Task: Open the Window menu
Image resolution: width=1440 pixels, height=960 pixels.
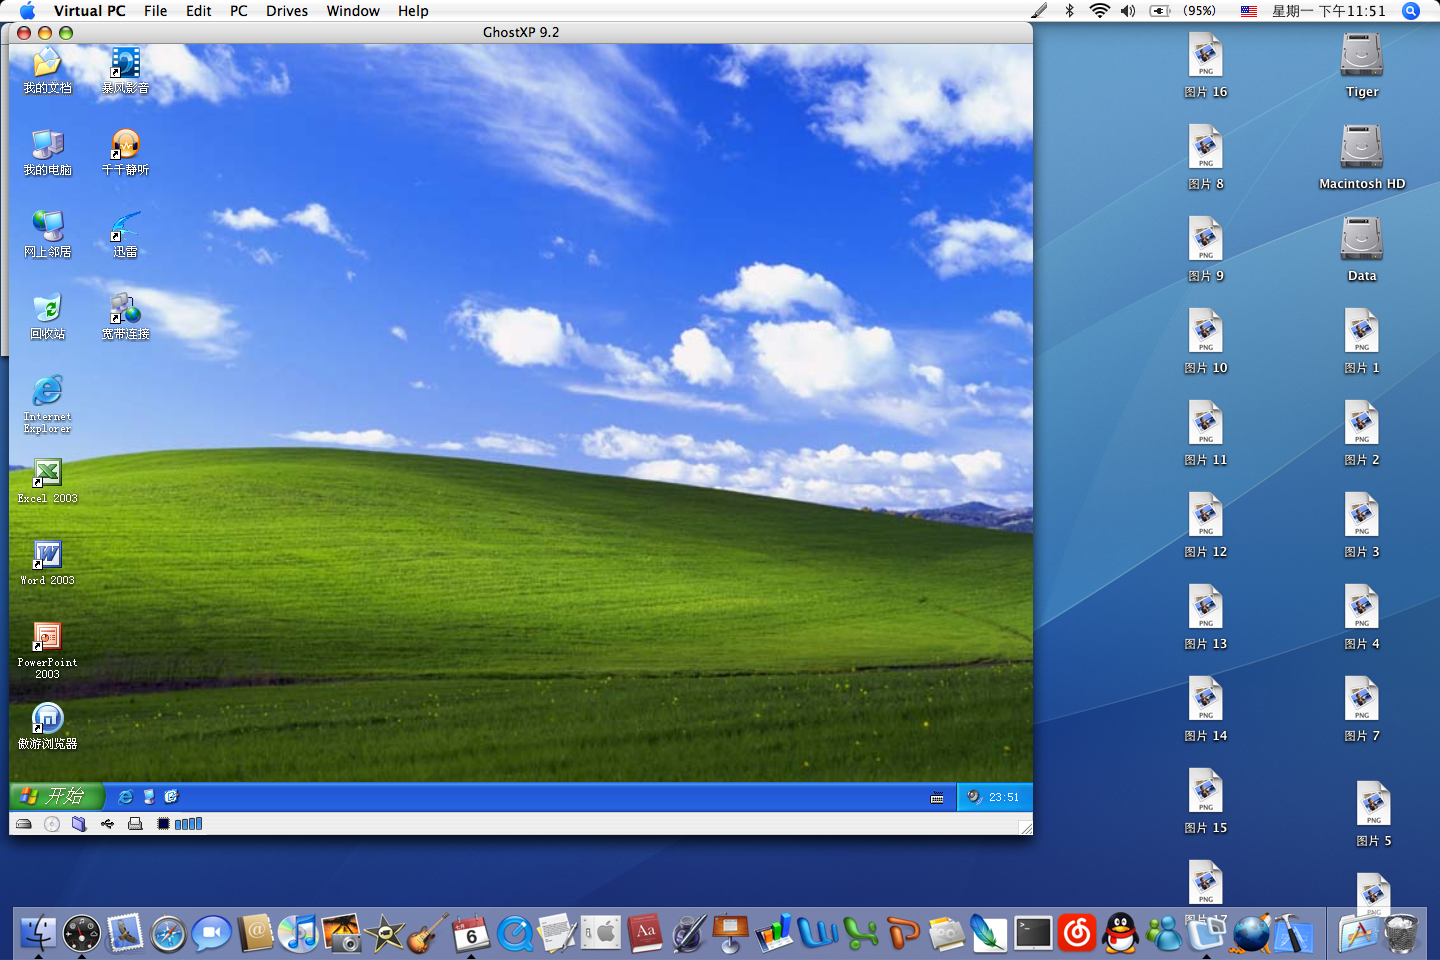Action: pos(353,11)
